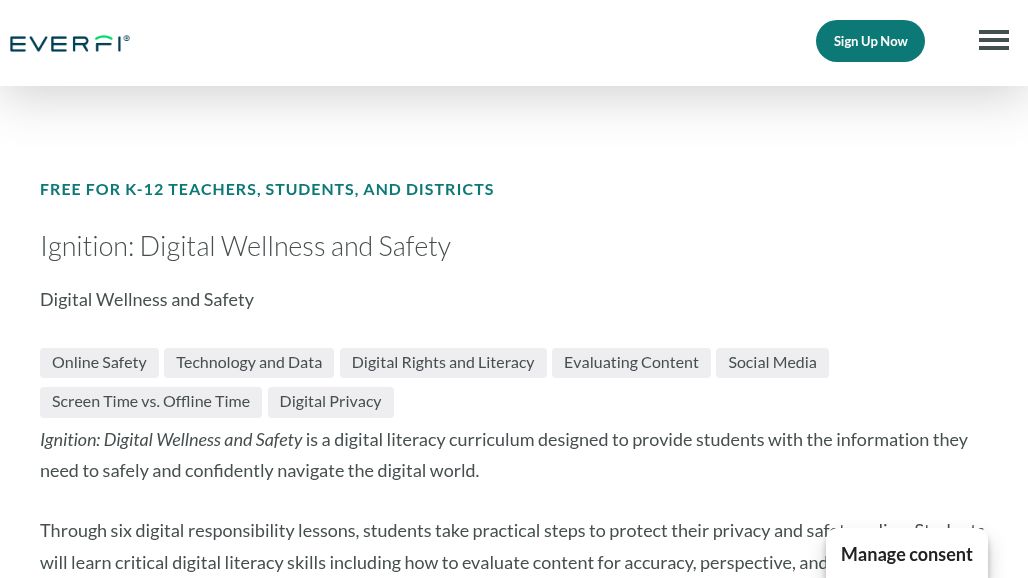
Task: Click the Social Media tag
Action: (x=772, y=363)
